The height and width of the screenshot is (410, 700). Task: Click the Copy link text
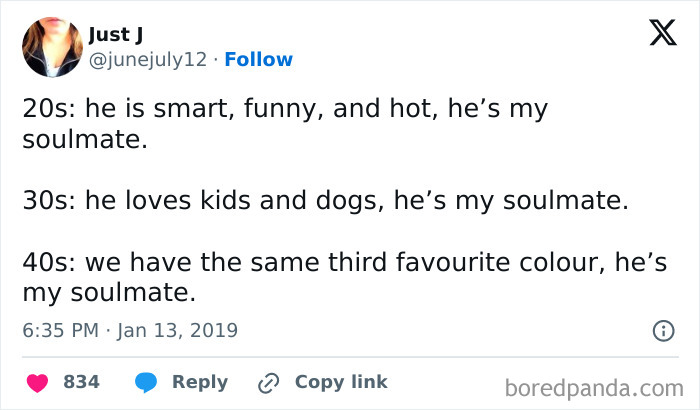tap(341, 382)
